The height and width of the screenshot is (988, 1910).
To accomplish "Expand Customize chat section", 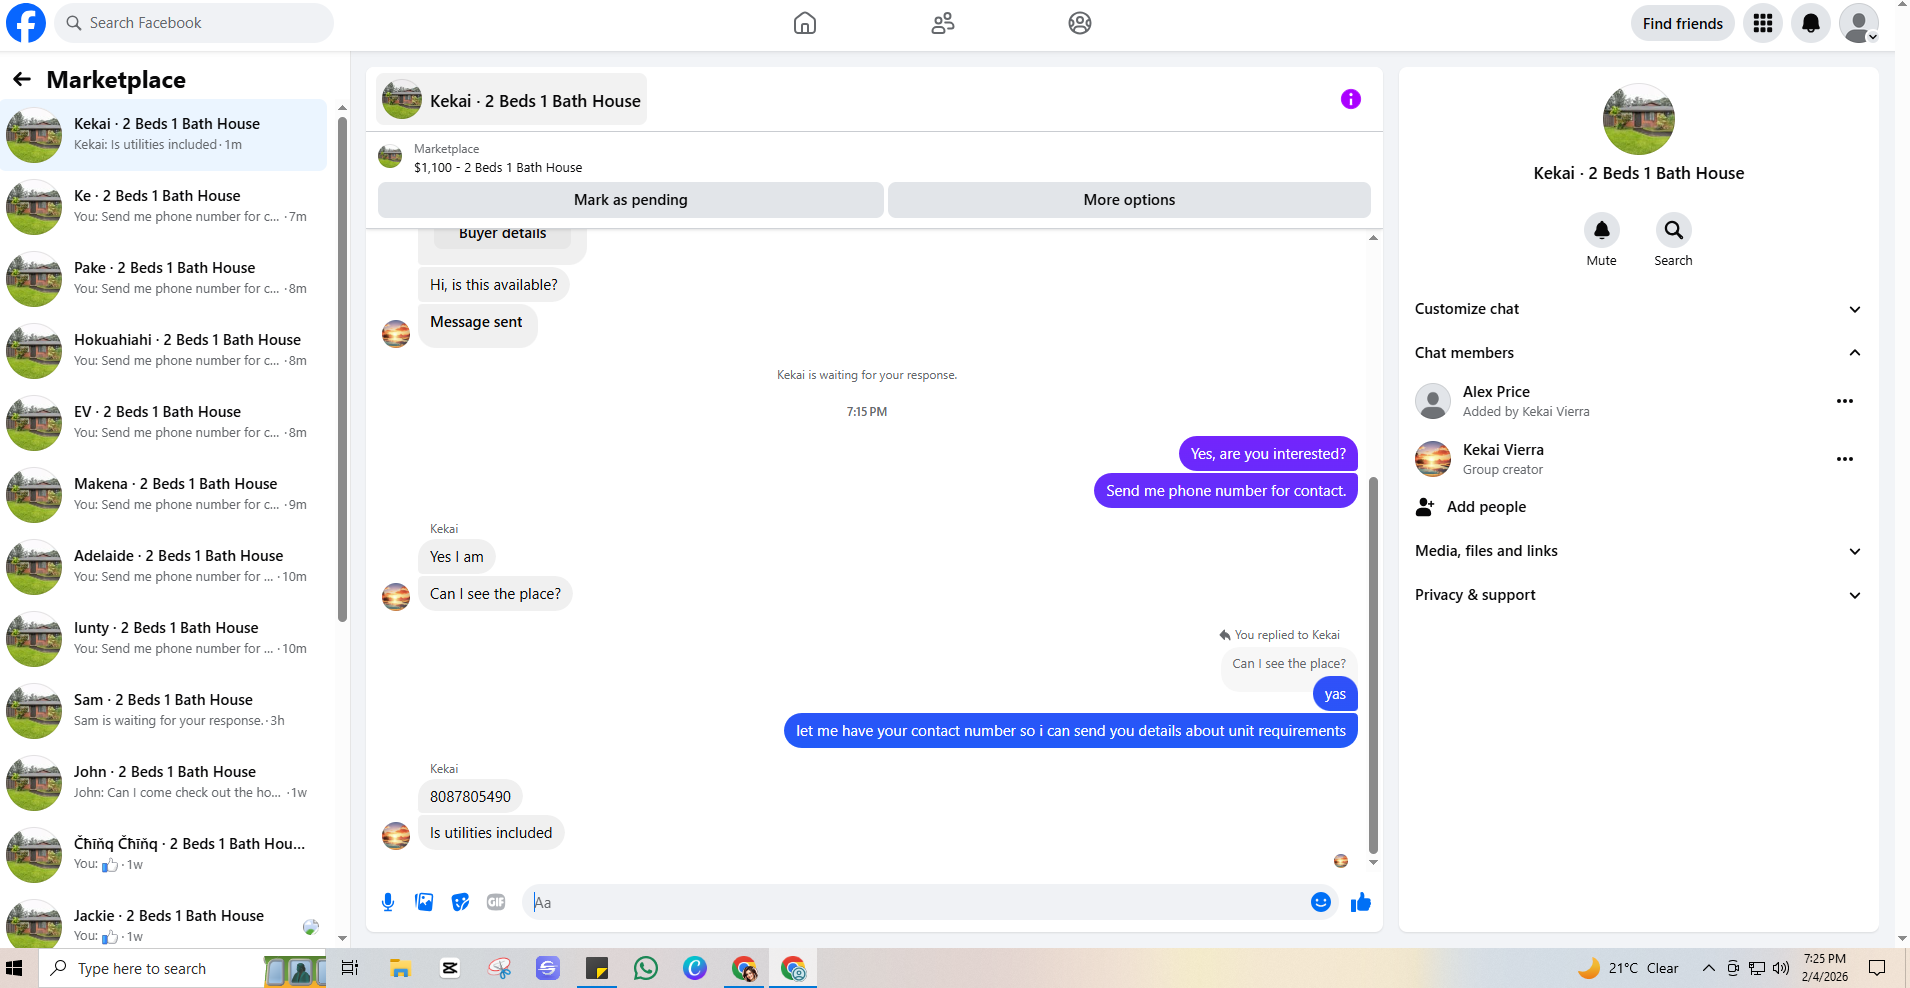I will [1637, 309].
